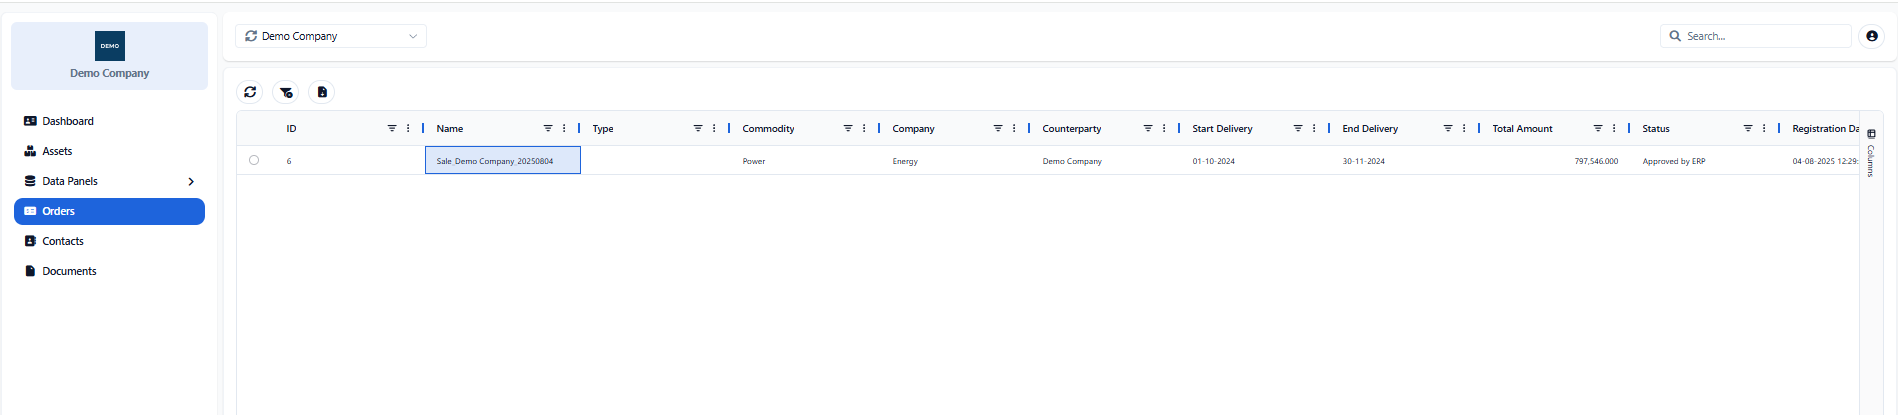Open filter for Start Delivery column
Viewport: 1898px width, 415px height.
point(1298,128)
